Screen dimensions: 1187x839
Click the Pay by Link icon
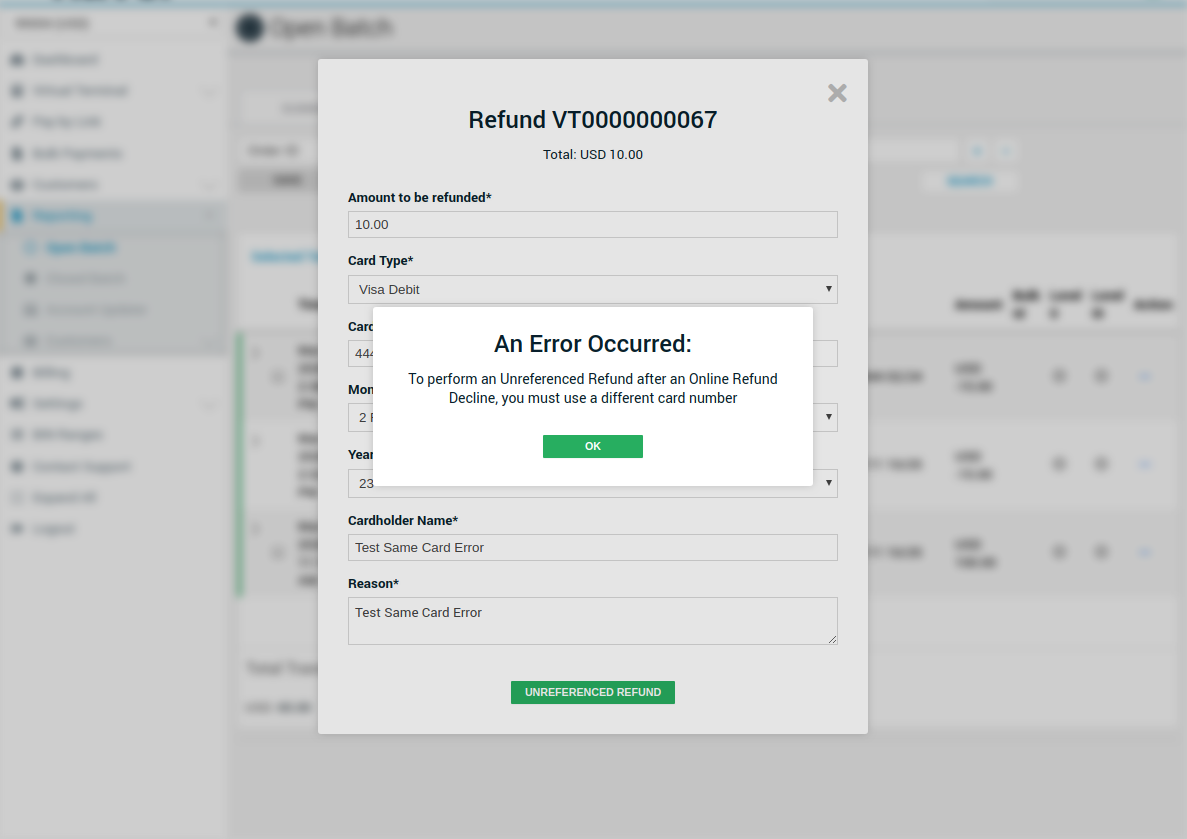(x=16, y=122)
